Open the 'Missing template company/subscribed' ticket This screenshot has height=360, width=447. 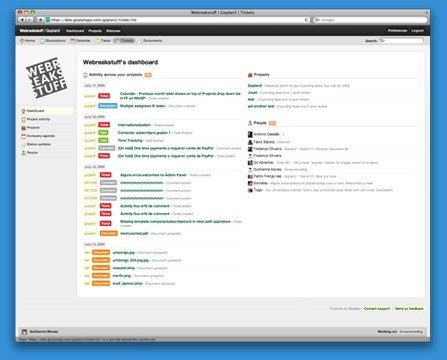pos(175,221)
